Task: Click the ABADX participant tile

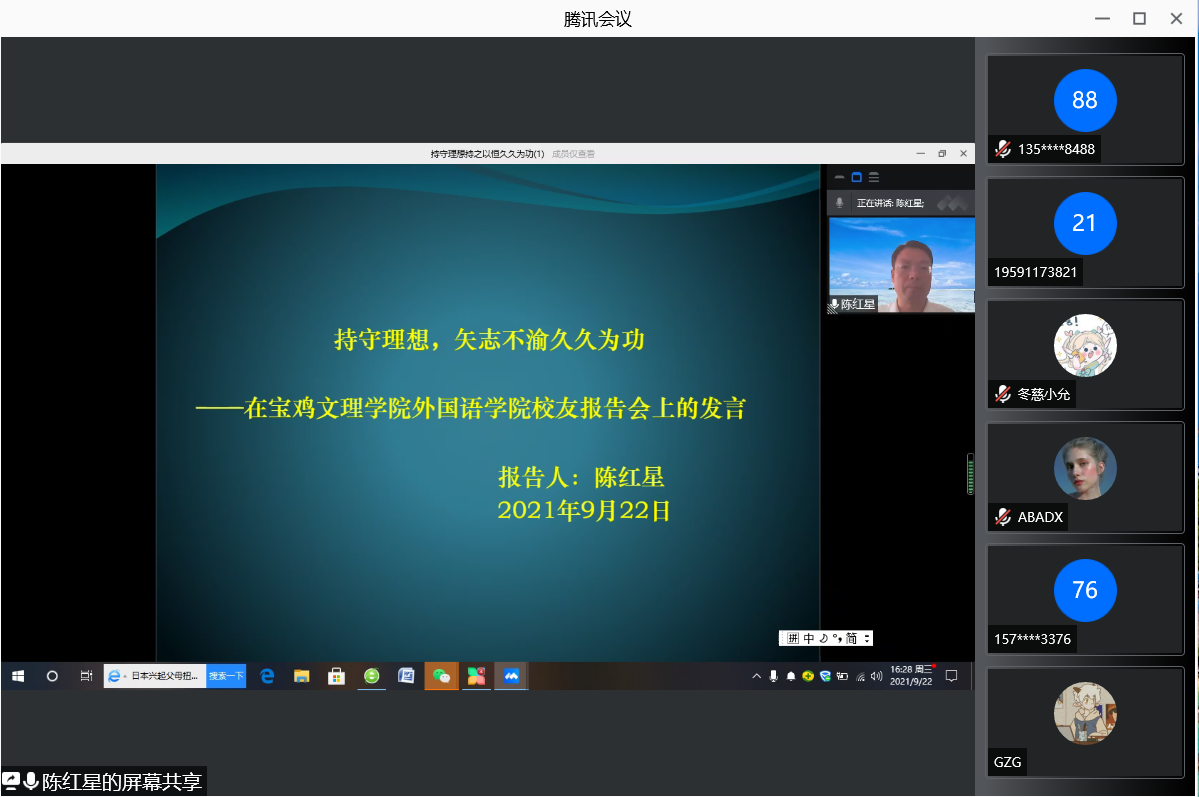Action: pos(1085,477)
